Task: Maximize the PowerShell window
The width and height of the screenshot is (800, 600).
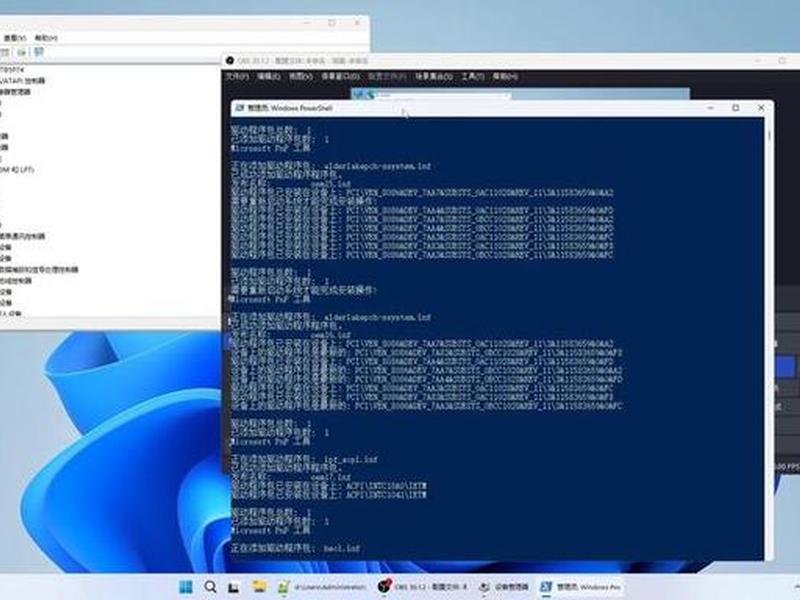Action: click(x=736, y=108)
